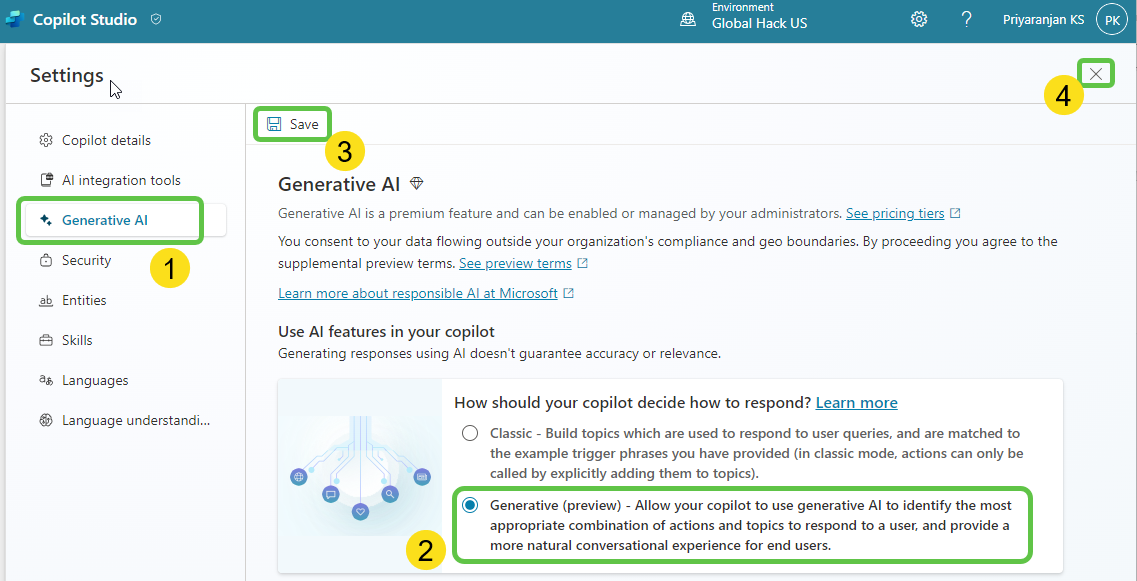Click the PK user avatar

(x=1111, y=18)
